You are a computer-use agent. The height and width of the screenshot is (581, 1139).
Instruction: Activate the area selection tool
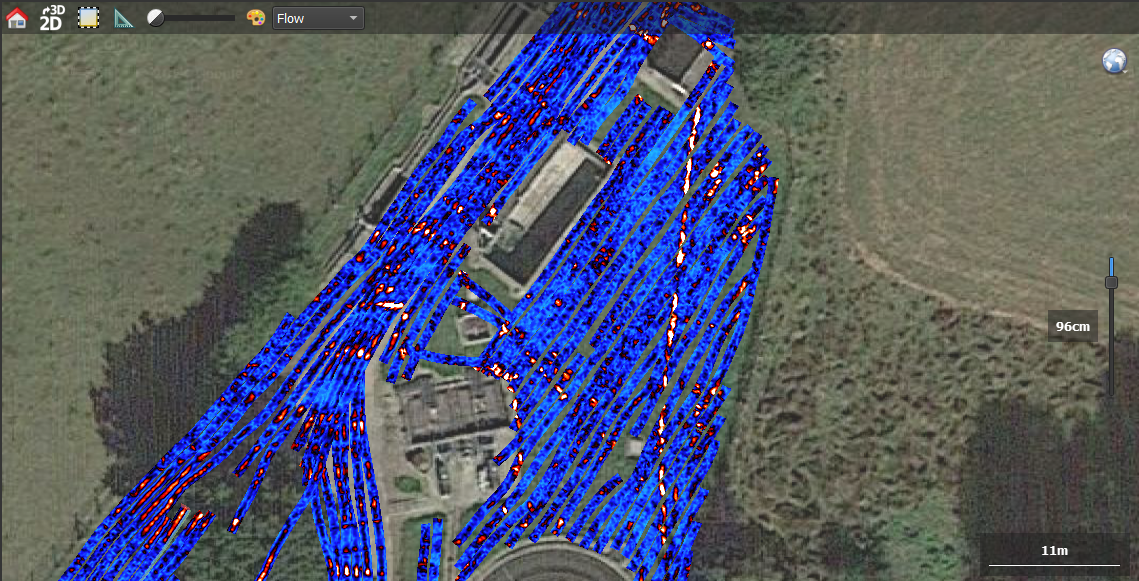[89, 17]
